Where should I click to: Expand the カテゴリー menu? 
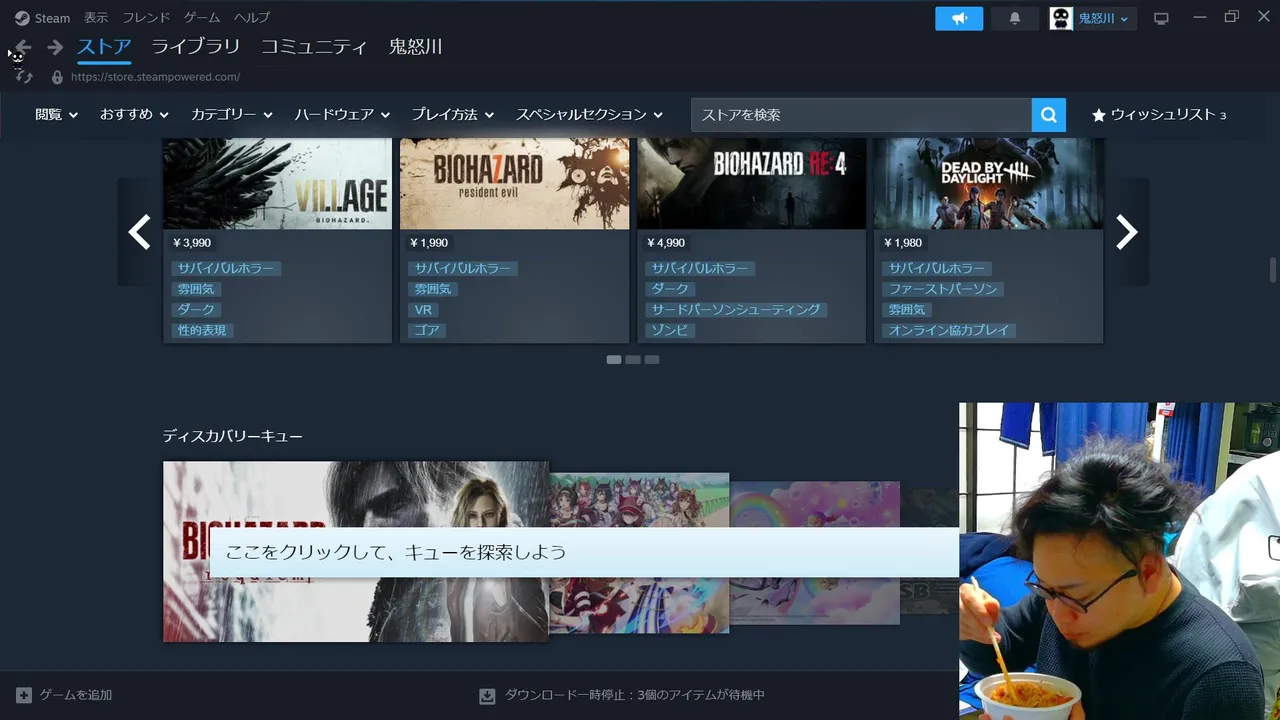pyautogui.click(x=232, y=115)
